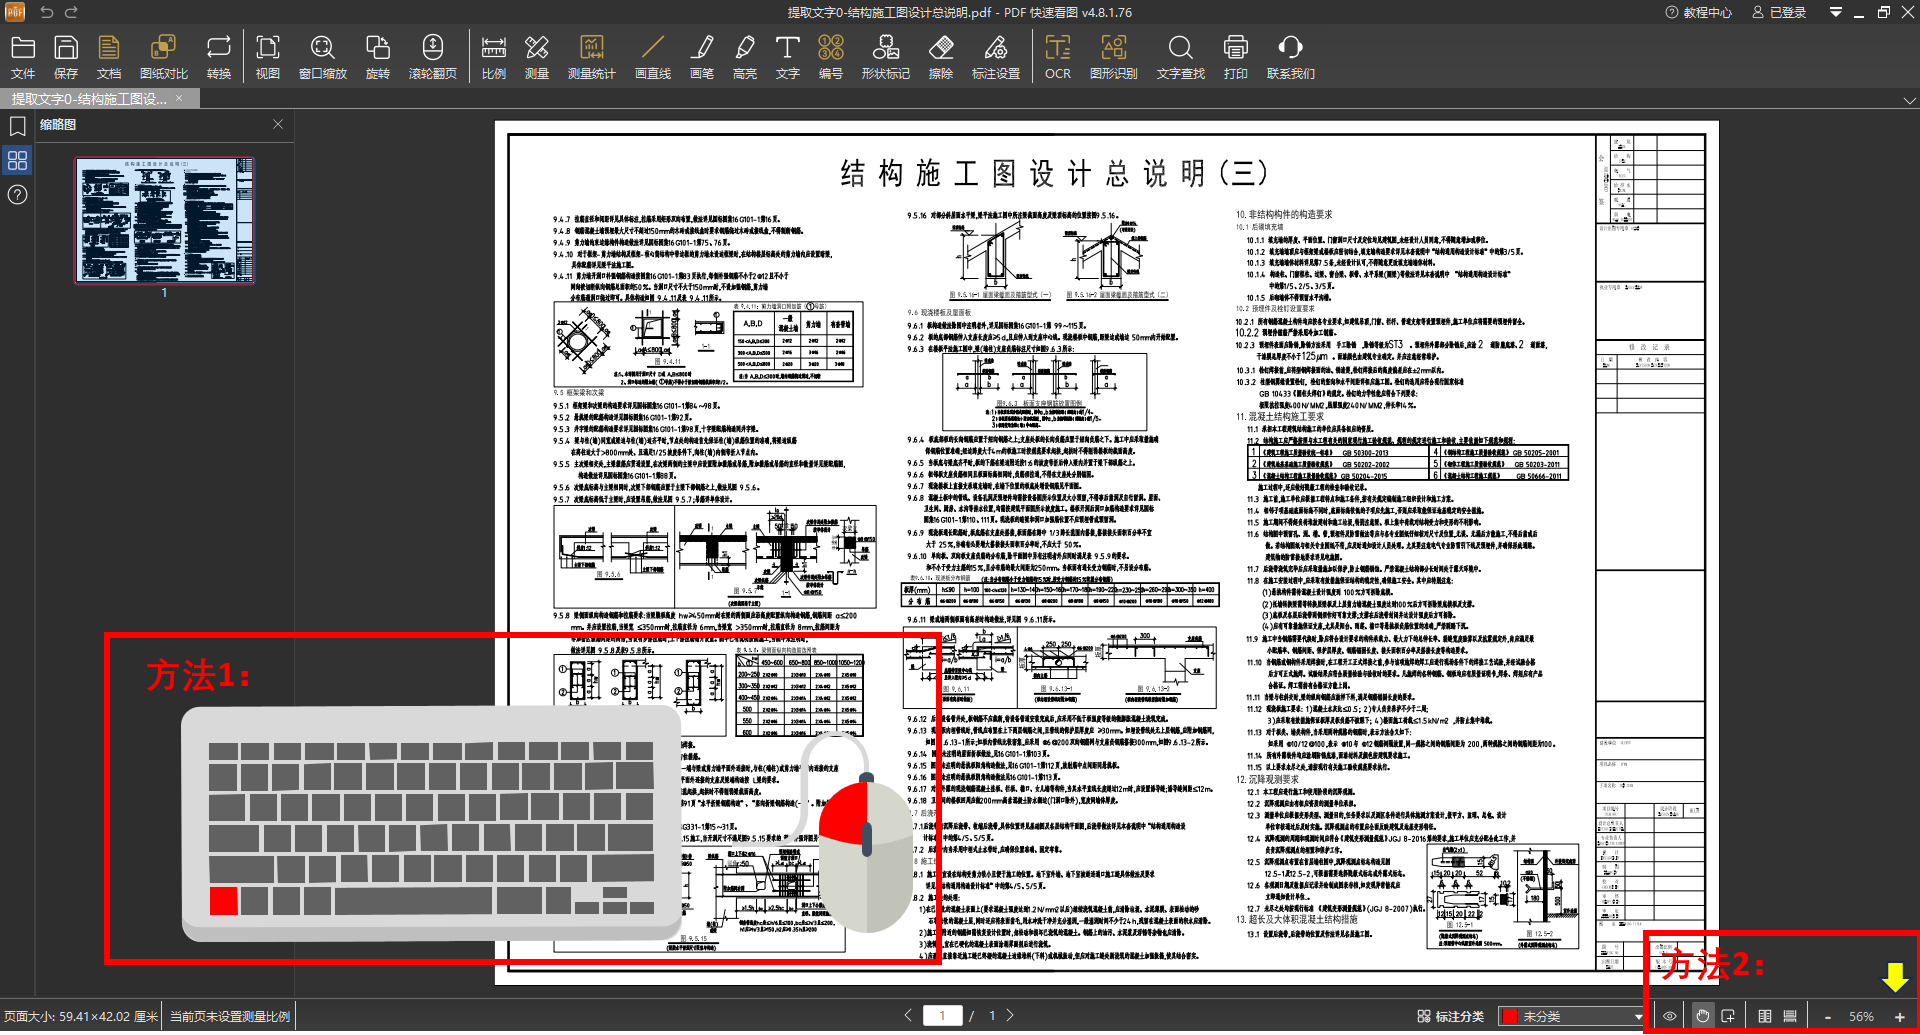Toggle the hand pan mode
Screen dimensions: 1920x1035
pos(1702,1016)
